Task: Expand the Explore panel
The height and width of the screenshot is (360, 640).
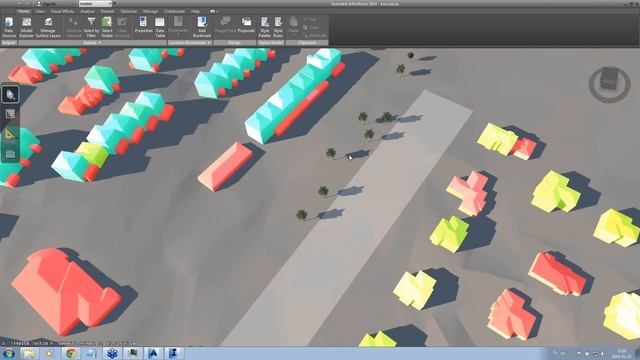Action: (x=92, y=42)
